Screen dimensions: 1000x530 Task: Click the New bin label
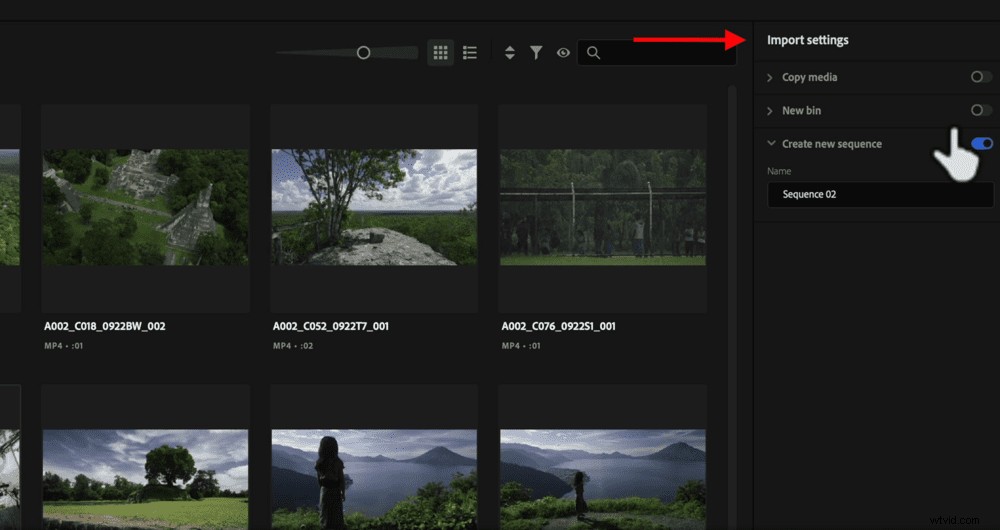[801, 110]
